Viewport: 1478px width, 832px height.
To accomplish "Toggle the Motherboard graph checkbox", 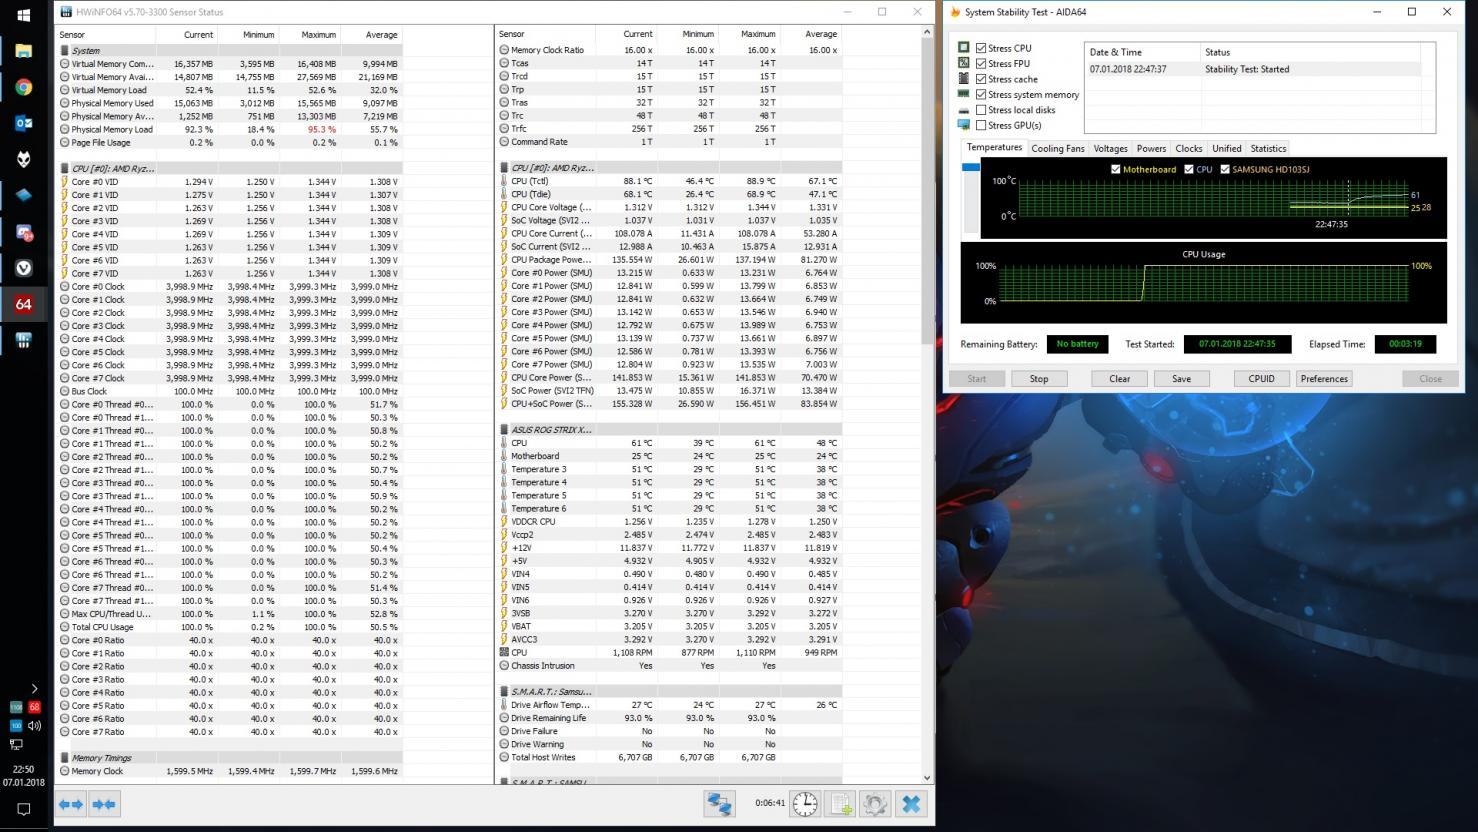I will (x=1116, y=169).
